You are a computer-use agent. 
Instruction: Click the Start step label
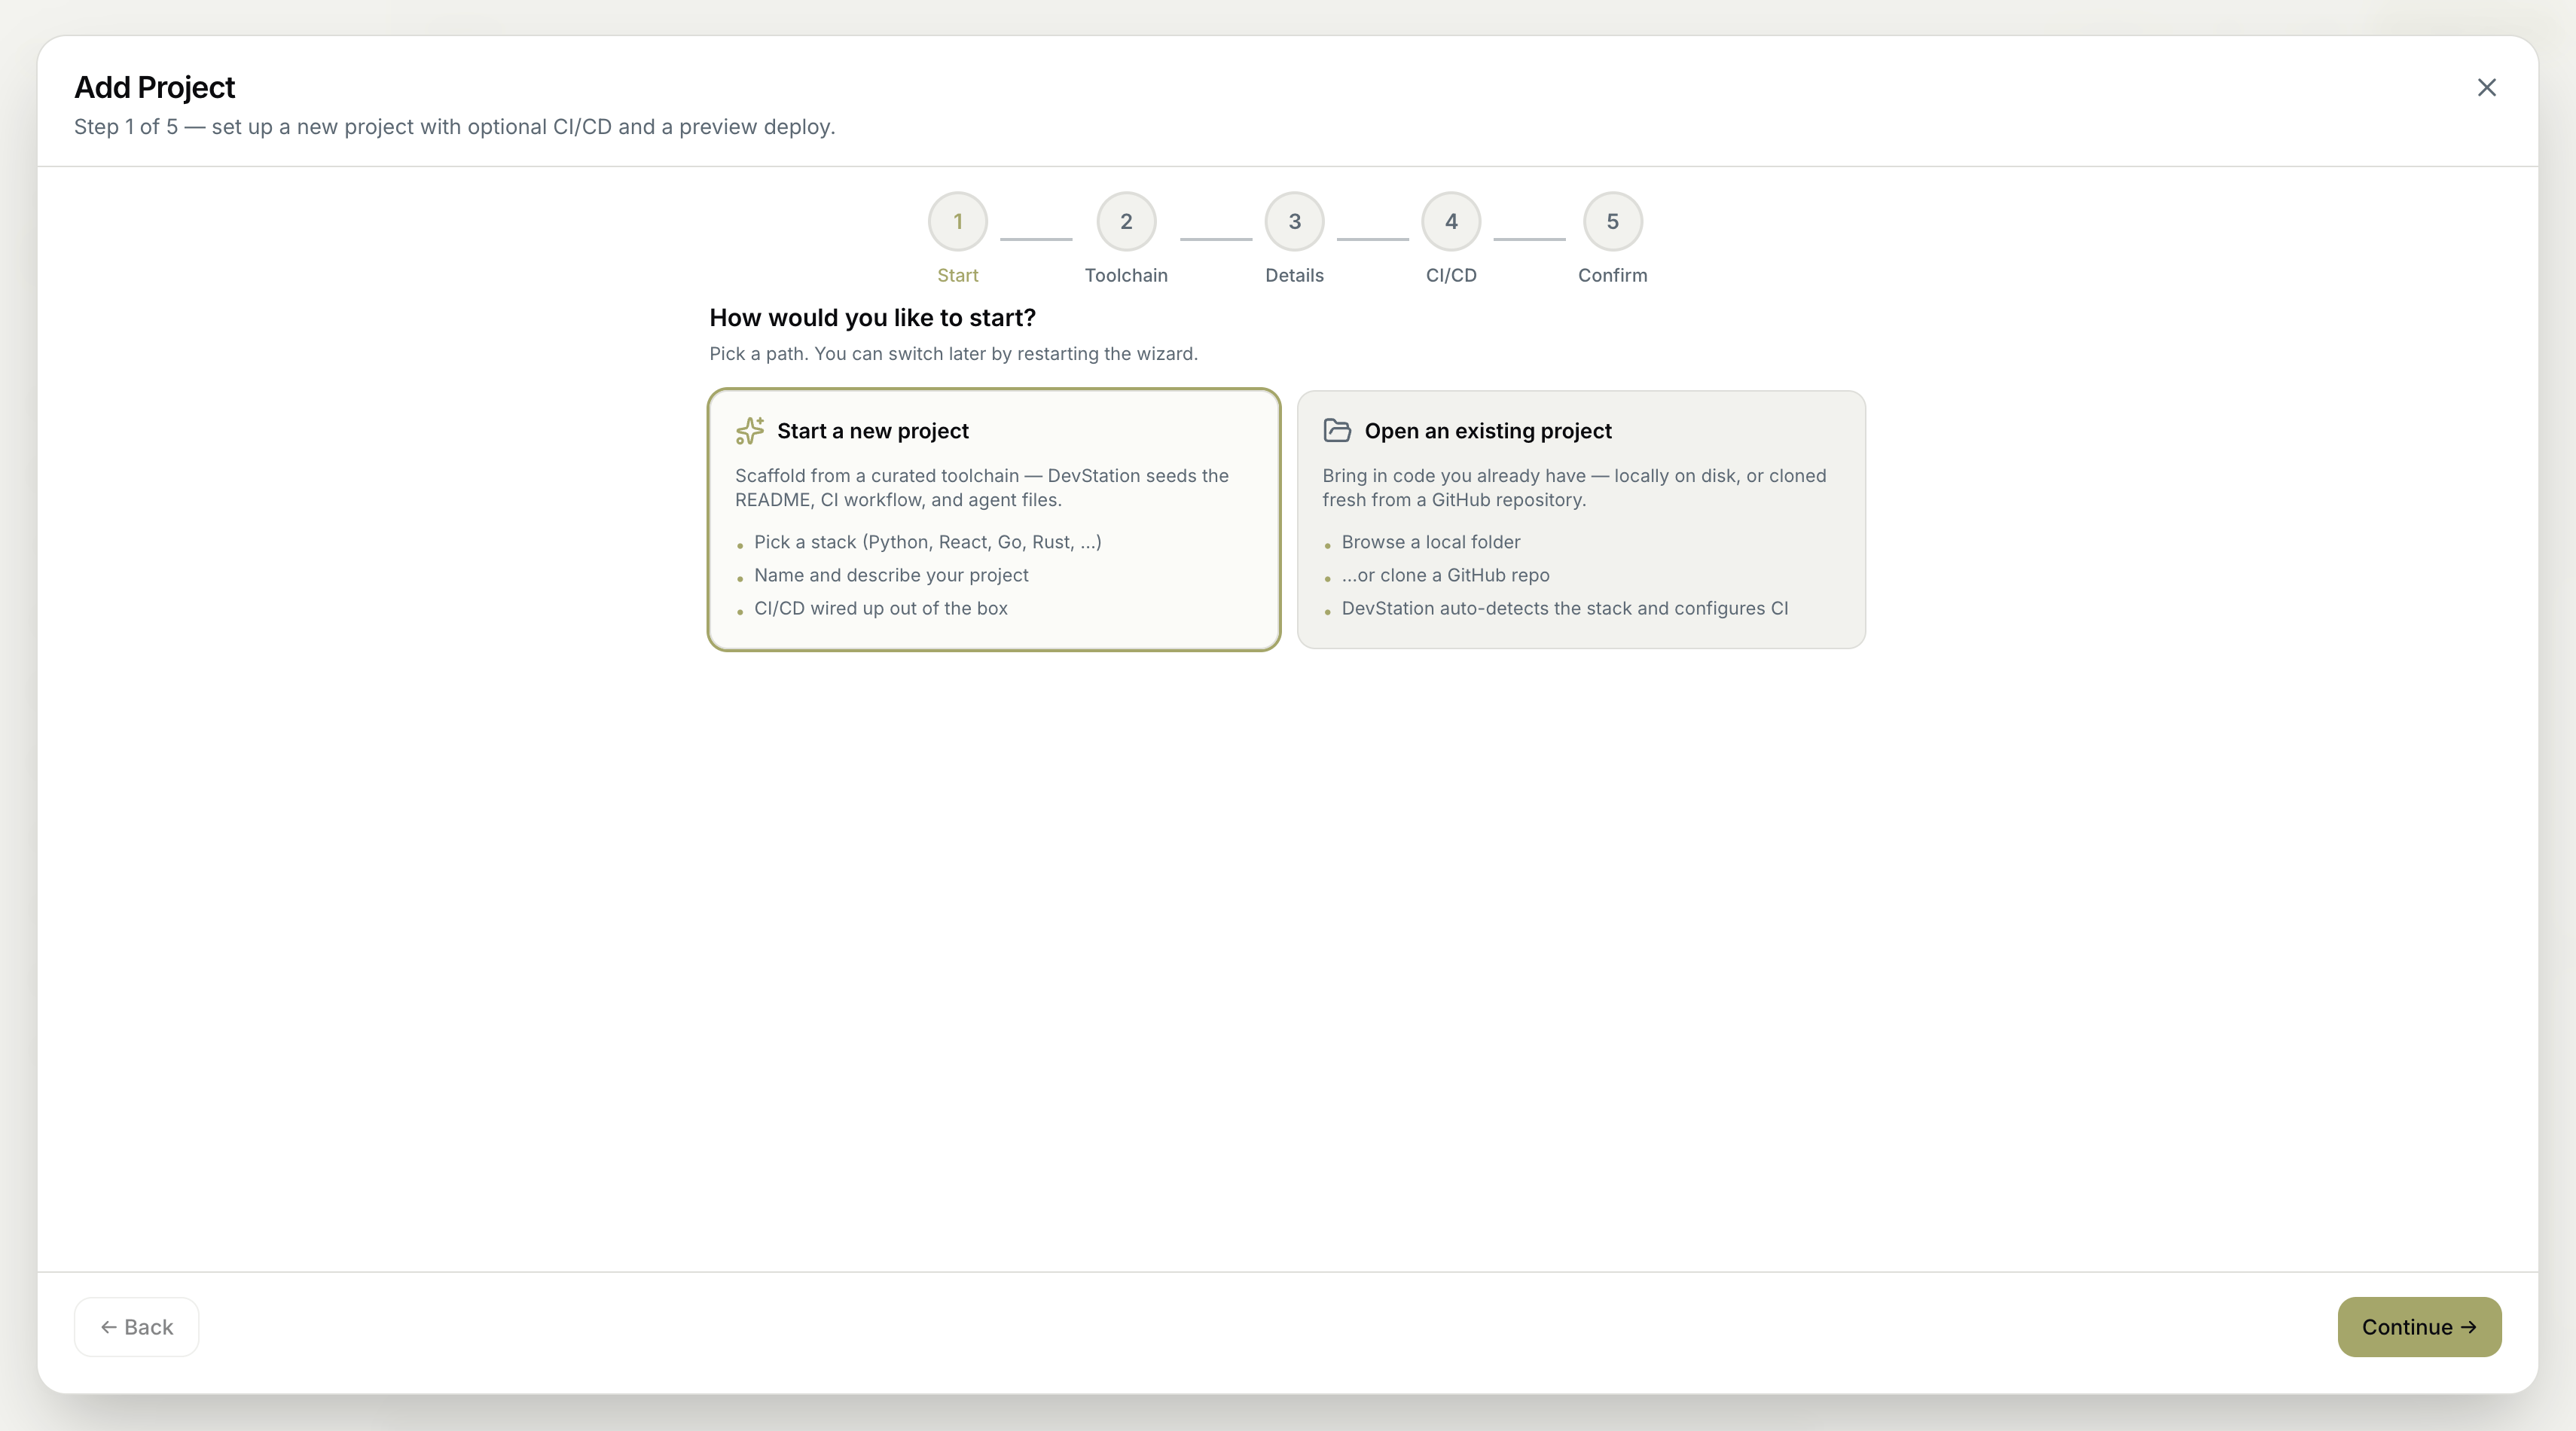(957, 275)
